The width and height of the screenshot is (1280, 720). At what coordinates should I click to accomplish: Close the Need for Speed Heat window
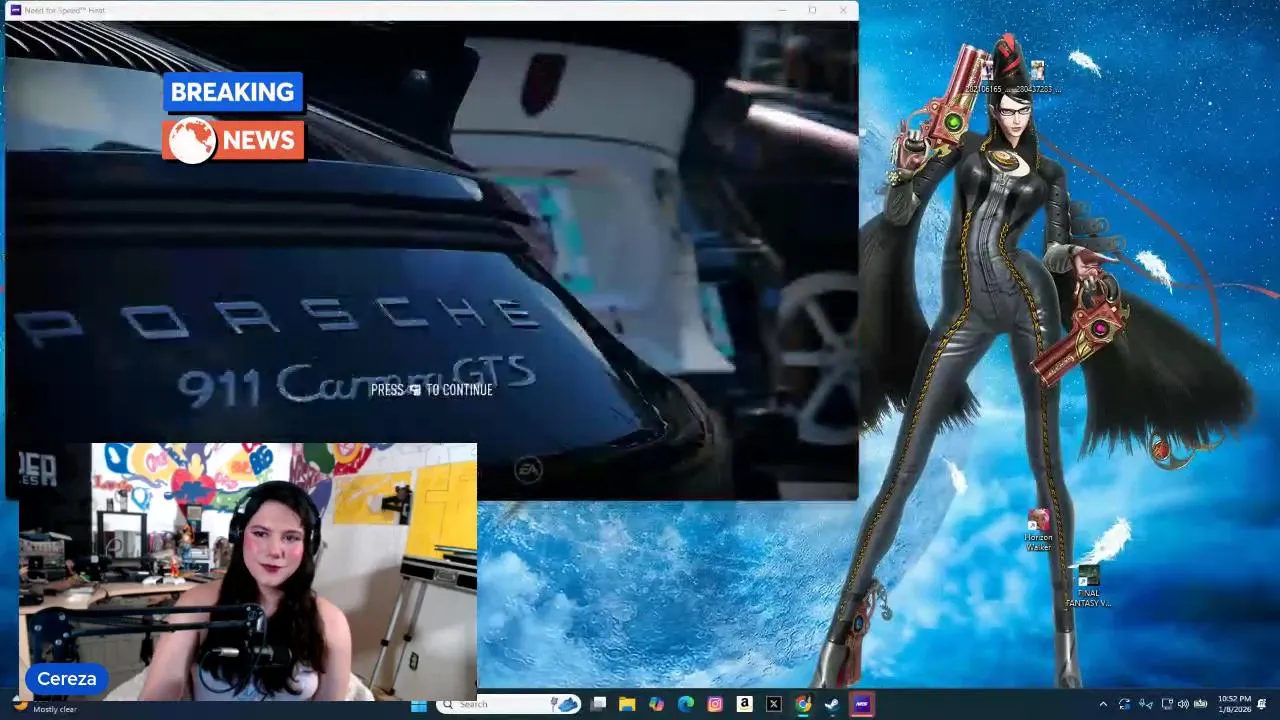(843, 10)
